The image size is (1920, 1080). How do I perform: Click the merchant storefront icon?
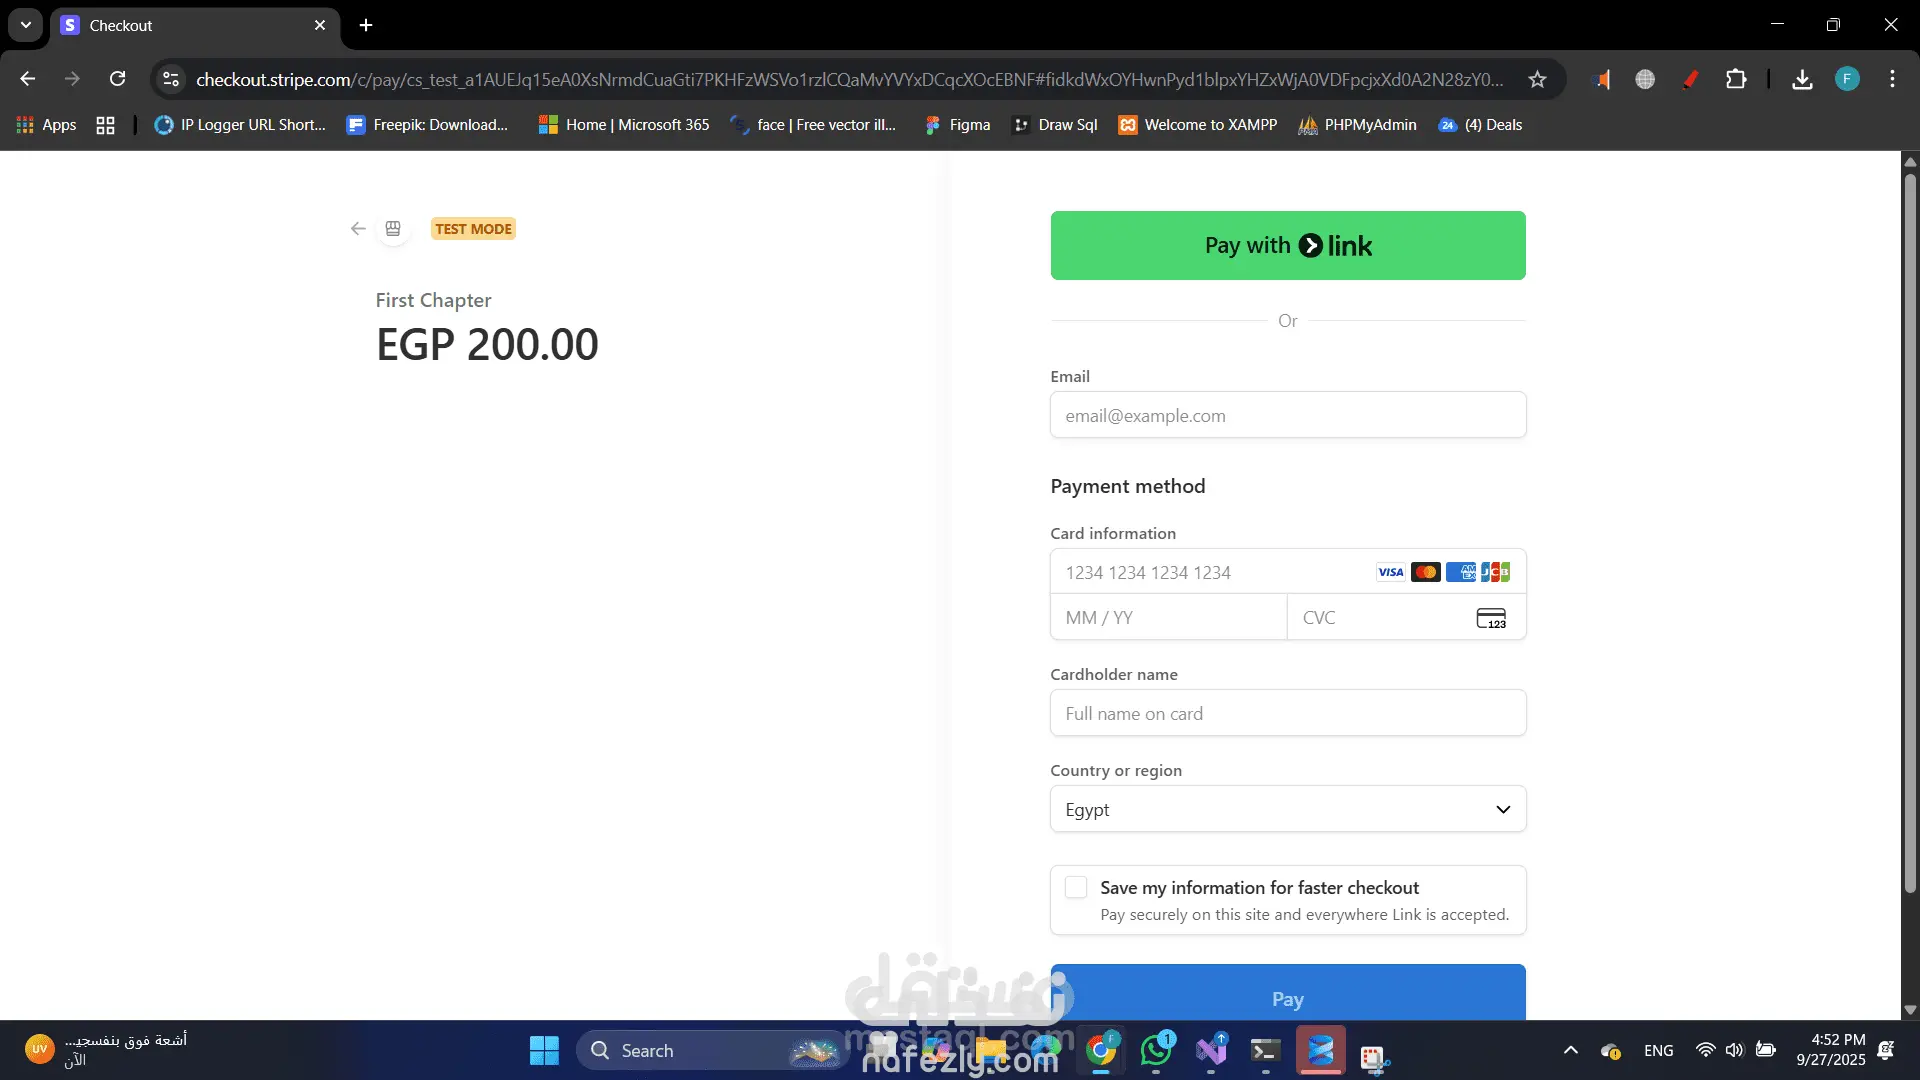pyautogui.click(x=393, y=229)
